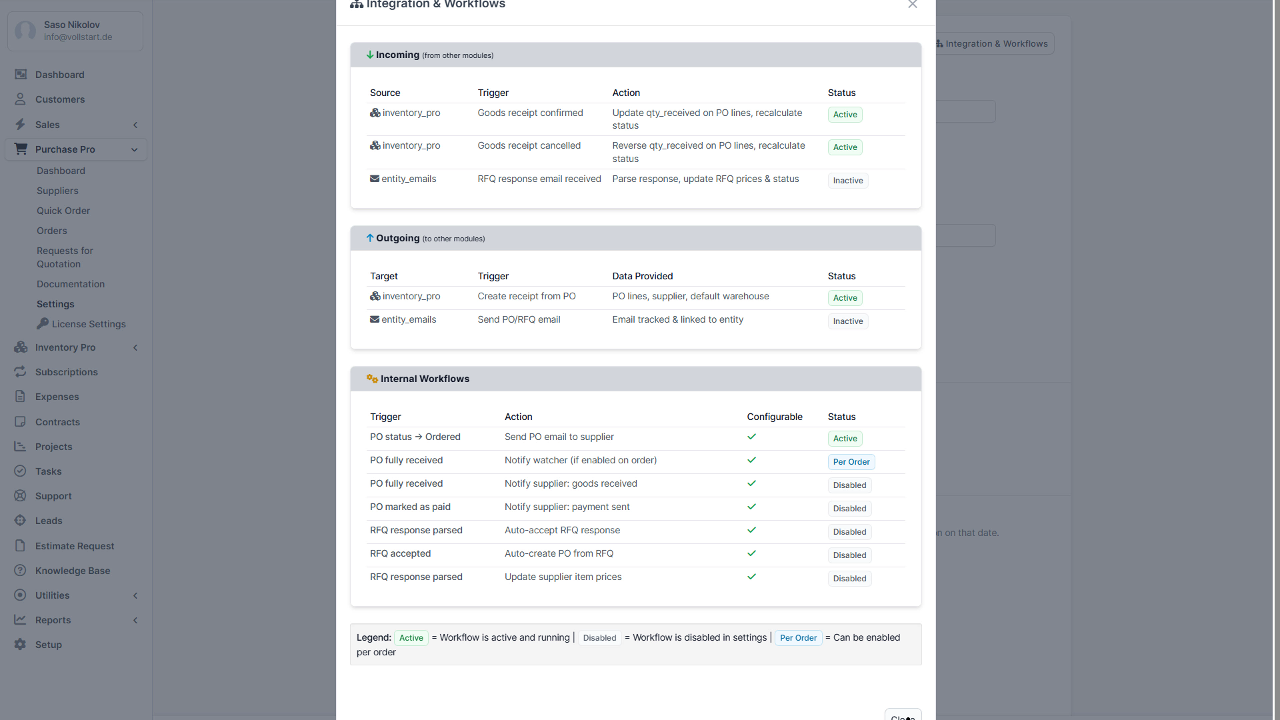Click checkmark for Update supplier item prices

[x=752, y=577]
